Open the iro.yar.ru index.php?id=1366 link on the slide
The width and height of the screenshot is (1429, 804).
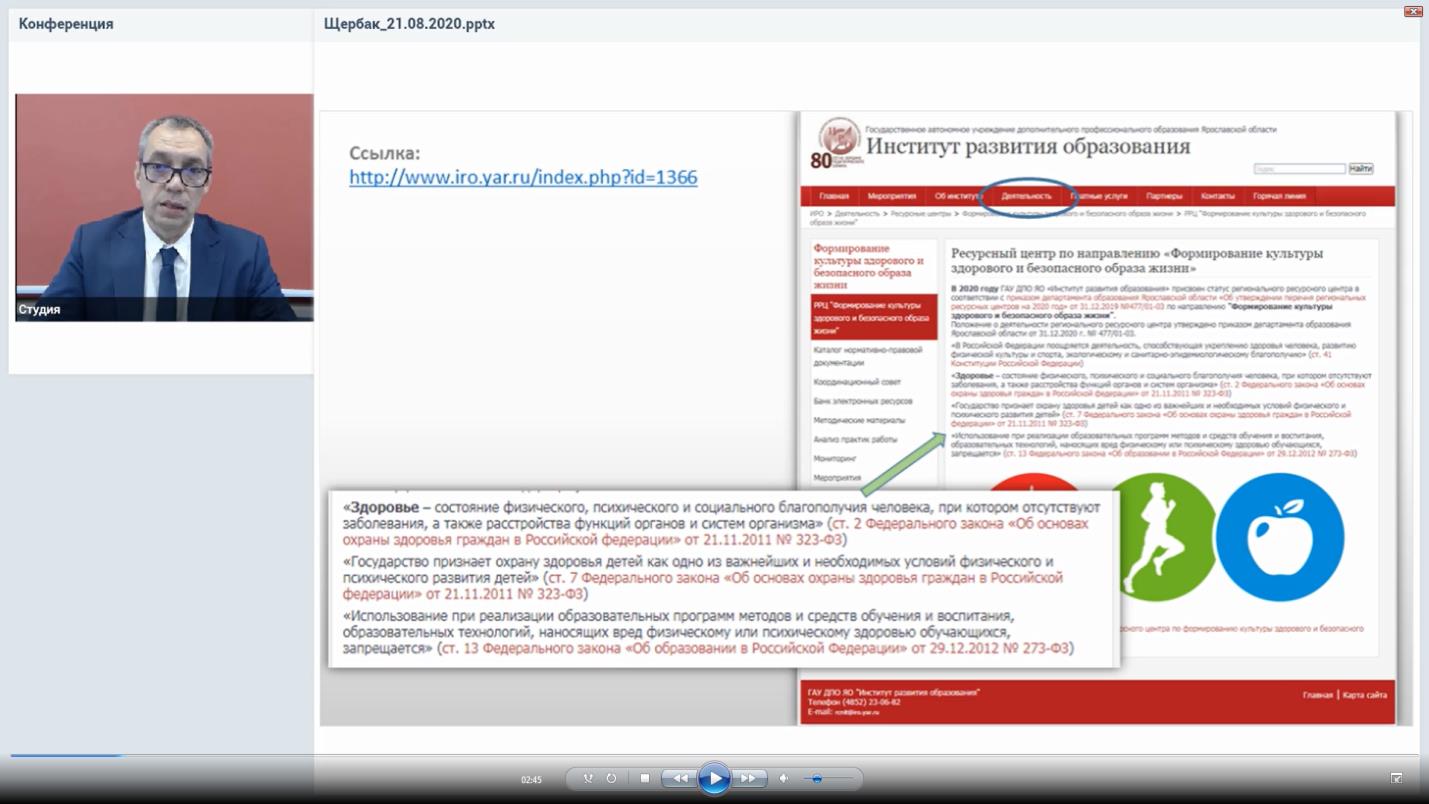pyautogui.click(x=523, y=177)
